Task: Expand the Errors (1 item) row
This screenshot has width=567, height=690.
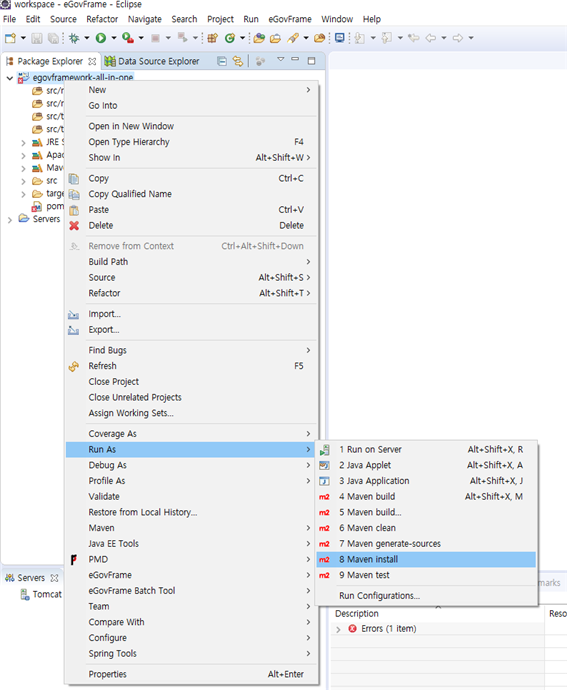Action: [x=338, y=630]
